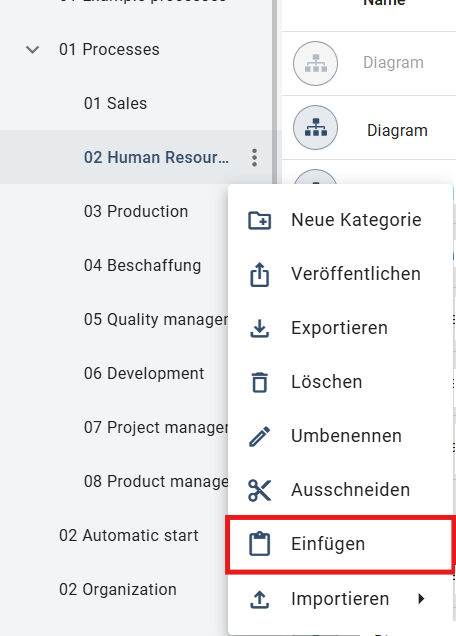The height and width of the screenshot is (636, 456).
Task: Select 07 Project management category
Action: pos(156,427)
